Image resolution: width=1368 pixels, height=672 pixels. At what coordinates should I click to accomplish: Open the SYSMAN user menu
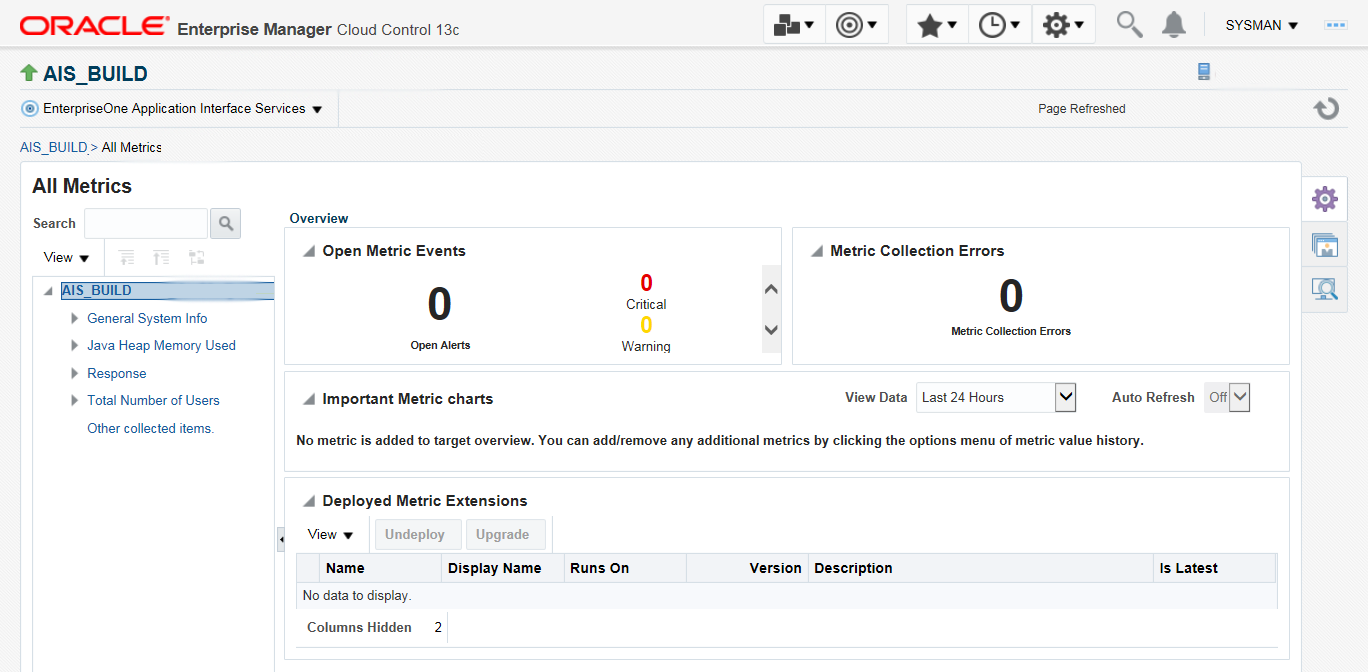(x=1261, y=25)
